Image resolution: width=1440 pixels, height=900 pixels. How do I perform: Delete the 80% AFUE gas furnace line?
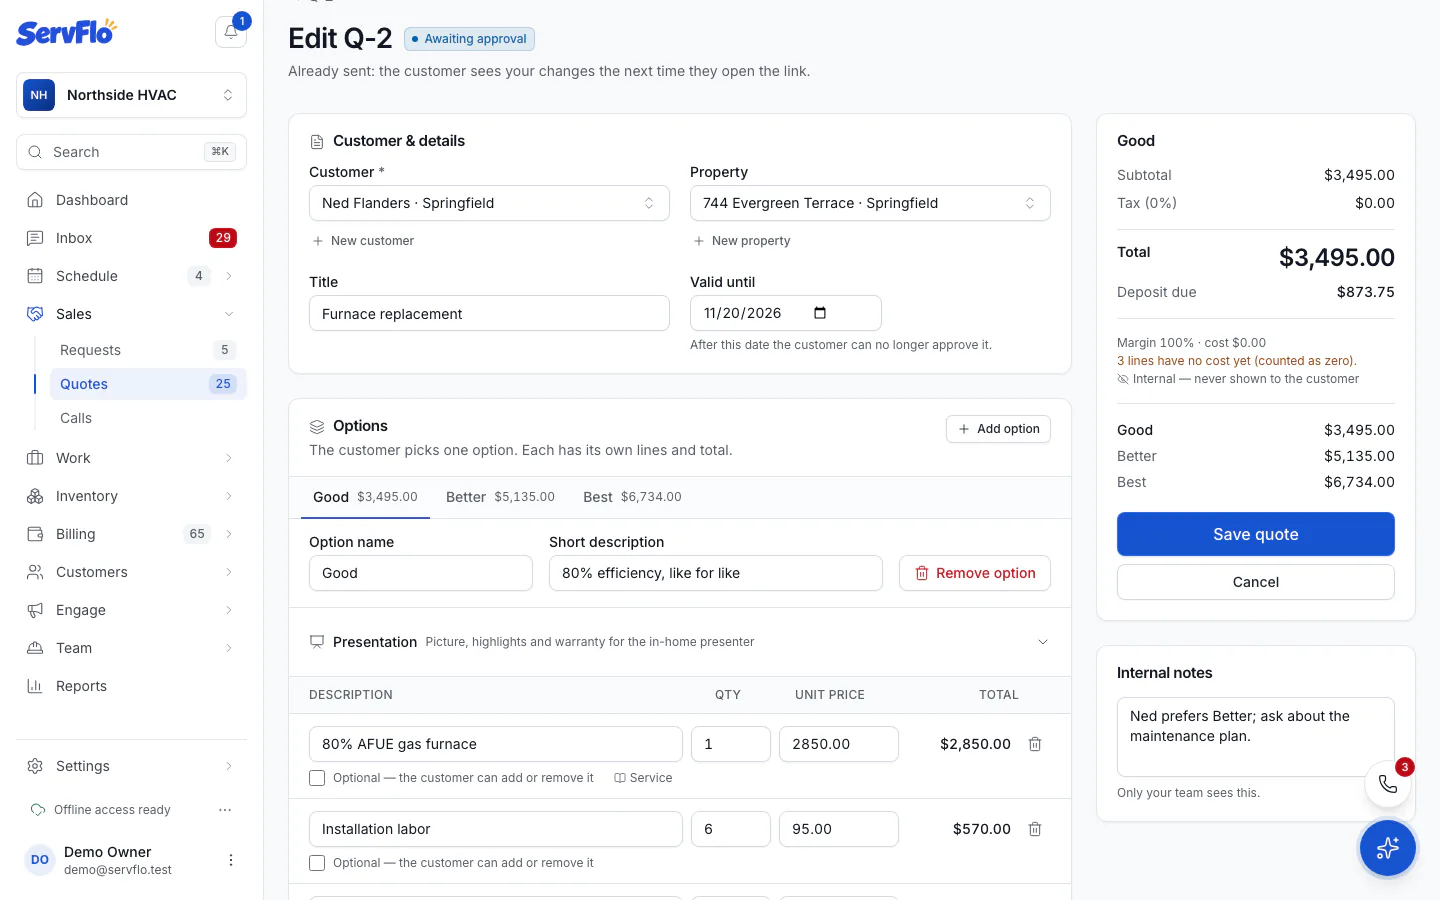(1035, 744)
